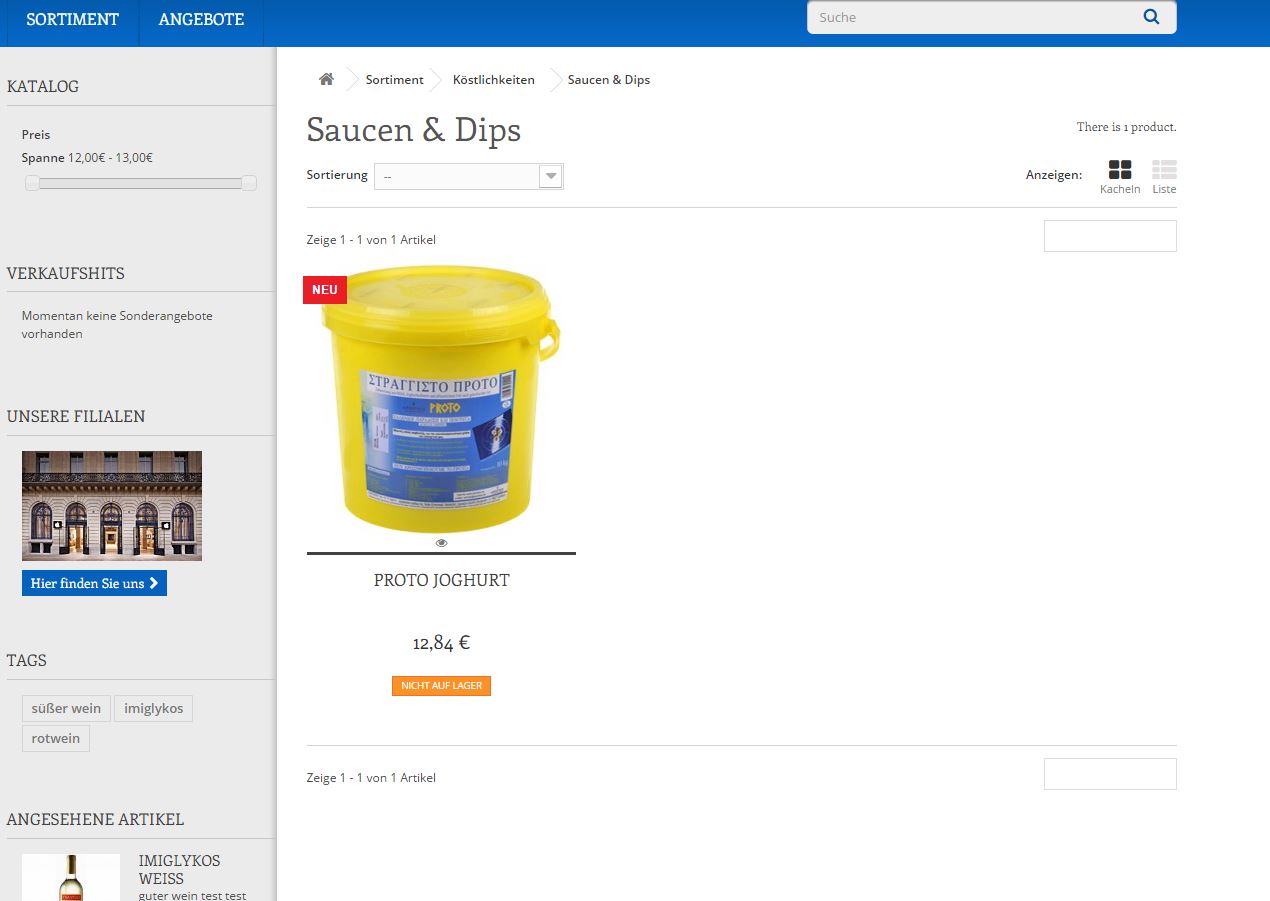Click the top pagination box
Viewport: 1270px width, 901px height.
point(1110,236)
